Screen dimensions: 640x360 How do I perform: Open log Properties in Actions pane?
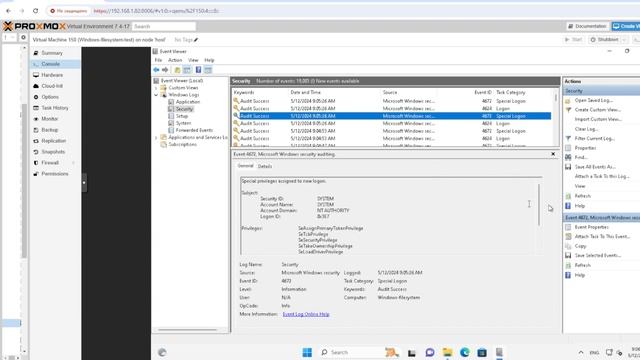pyautogui.click(x=585, y=148)
